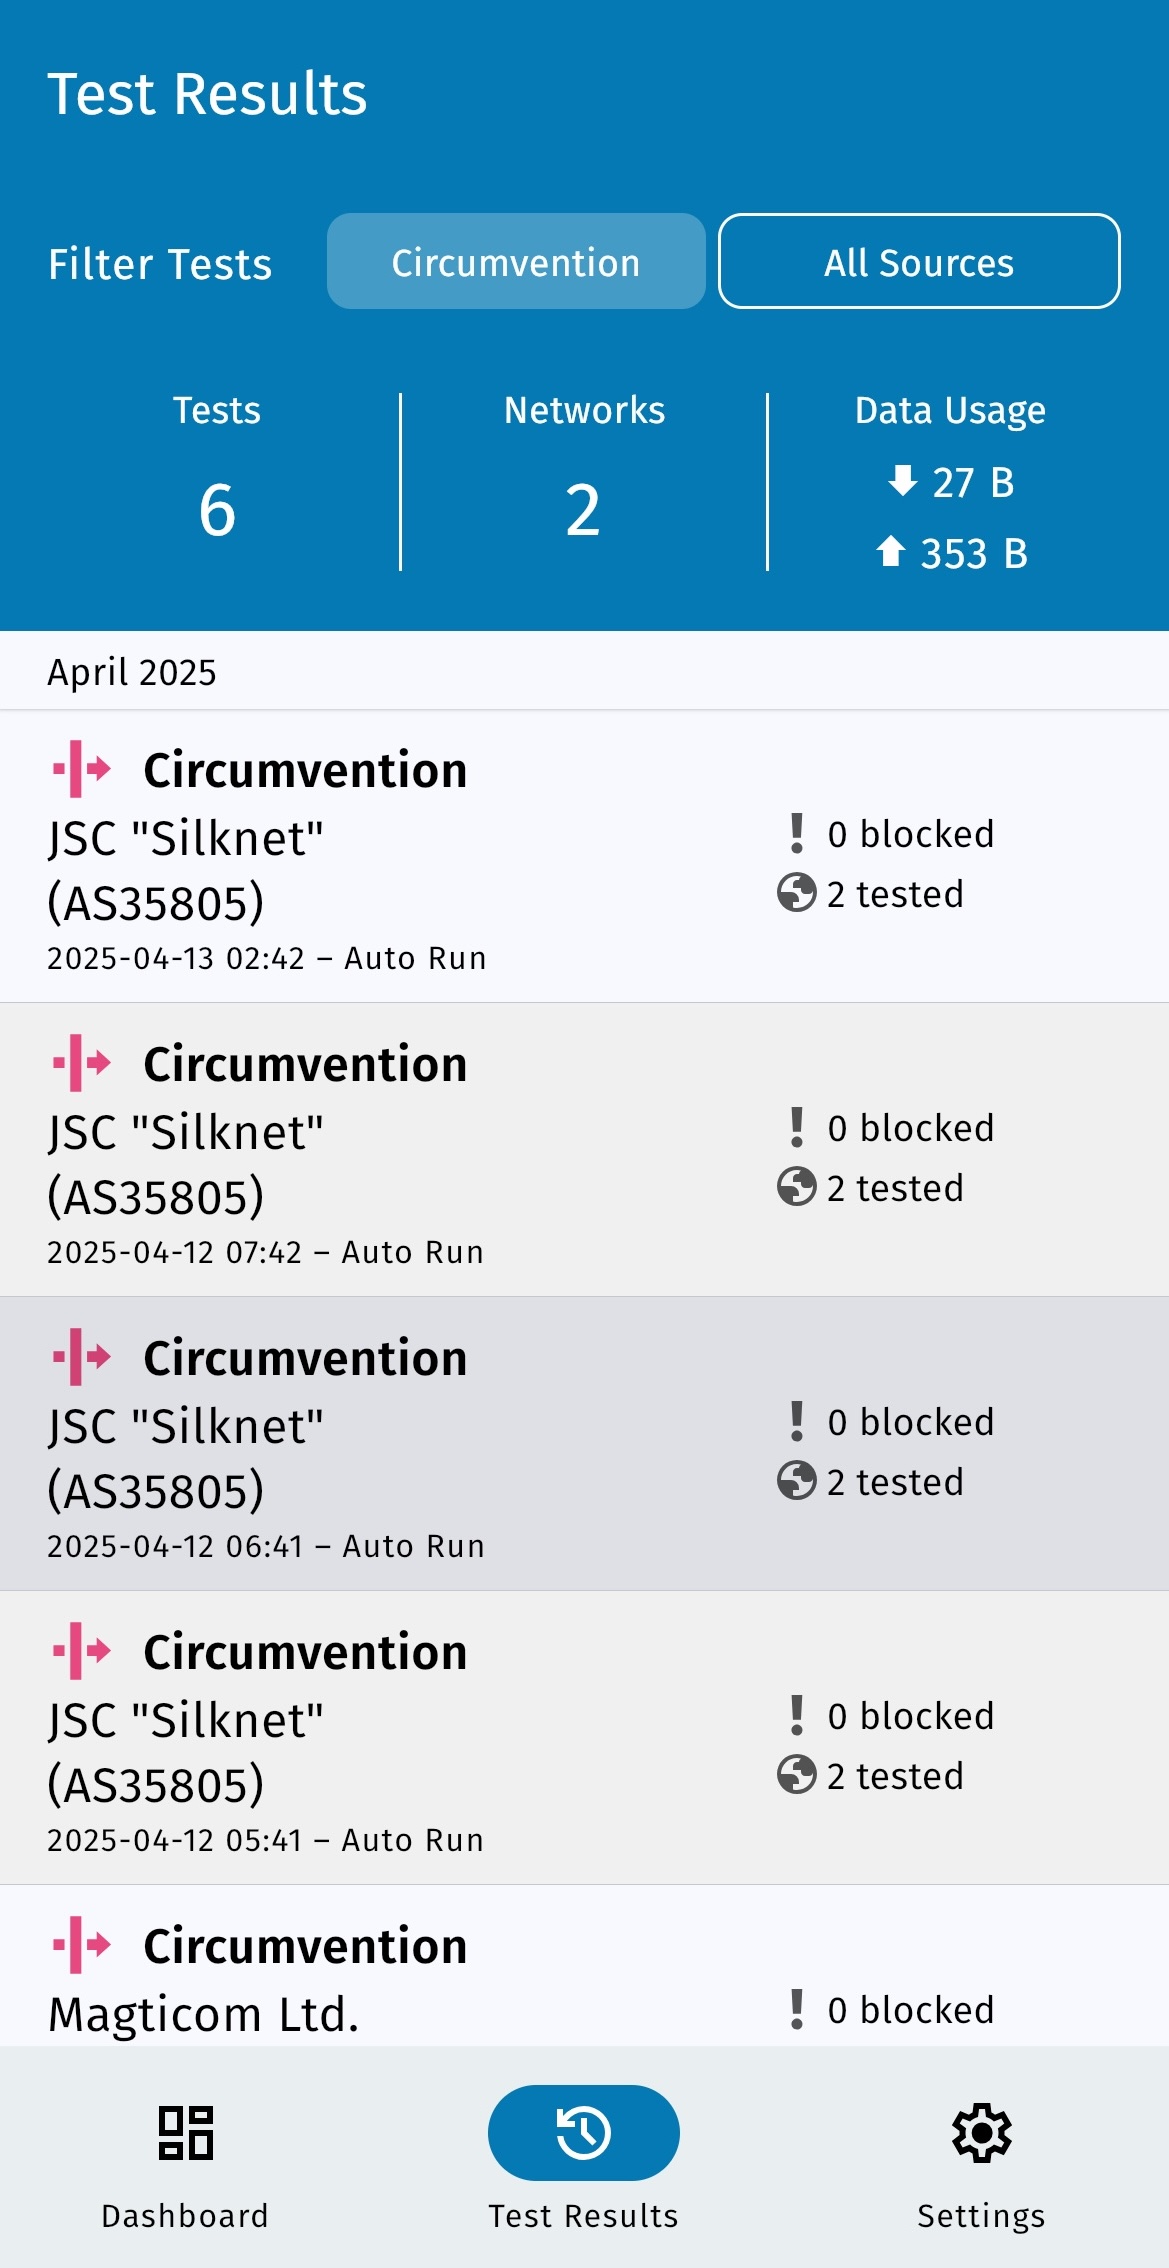Click exclamation icon on Magticom result
Viewport: 1169px width, 2268px height.
coord(796,2009)
